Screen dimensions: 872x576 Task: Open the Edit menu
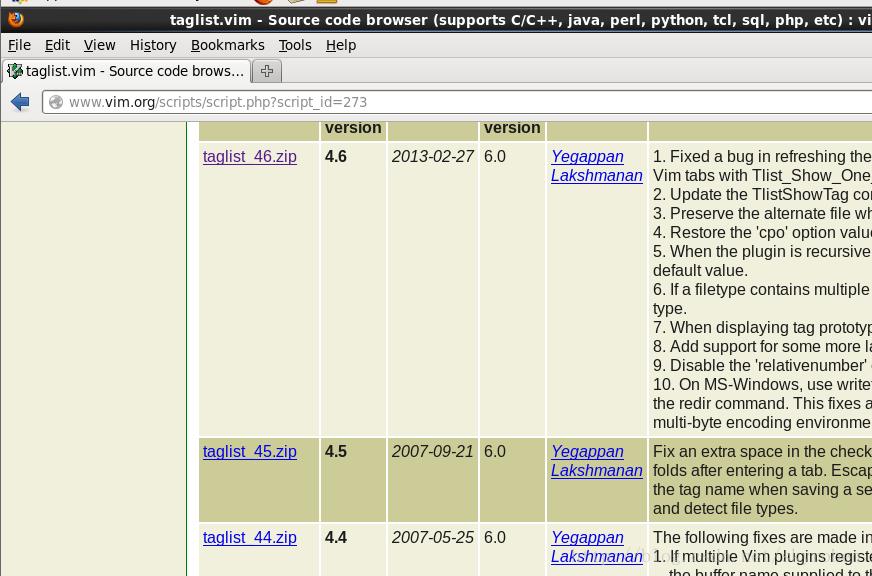click(x=57, y=45)
